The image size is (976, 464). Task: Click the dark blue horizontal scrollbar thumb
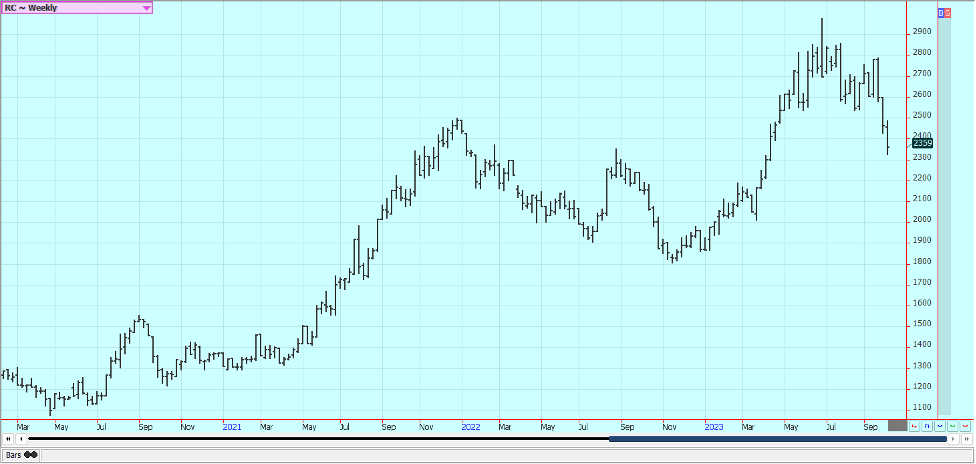coord(777,439)
